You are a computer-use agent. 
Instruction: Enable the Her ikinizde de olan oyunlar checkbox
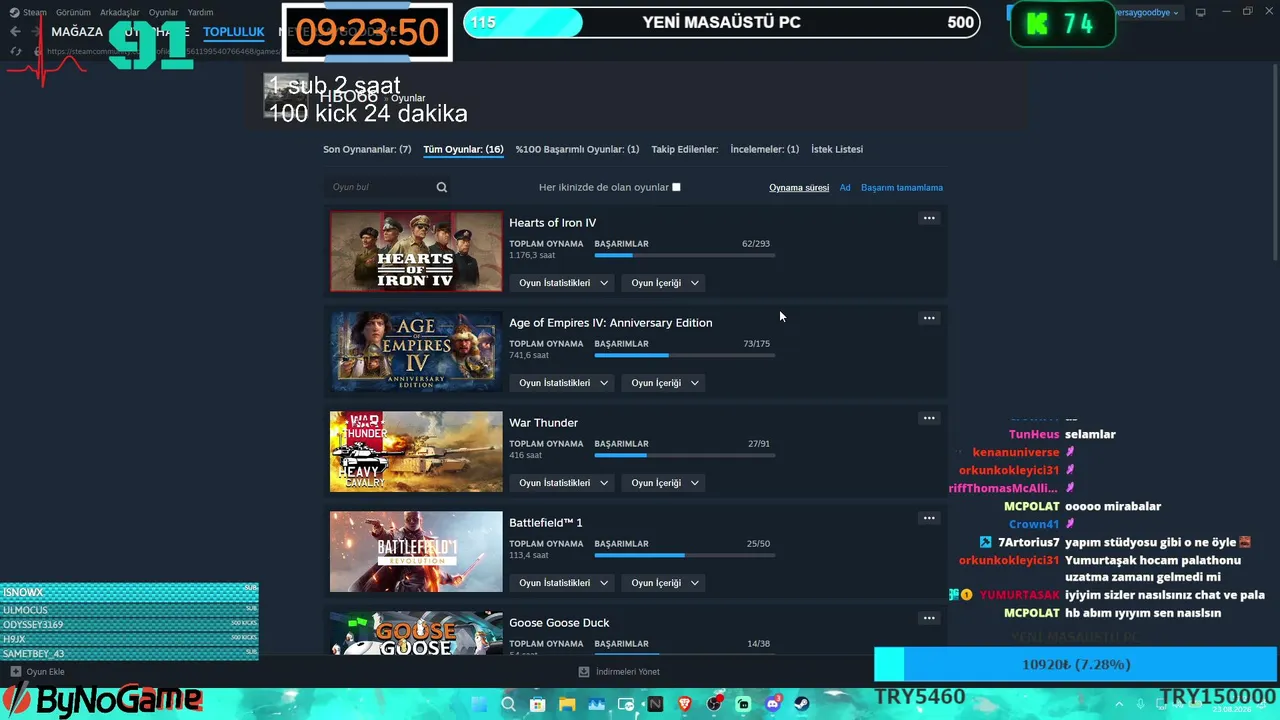[x=676, y=187]
